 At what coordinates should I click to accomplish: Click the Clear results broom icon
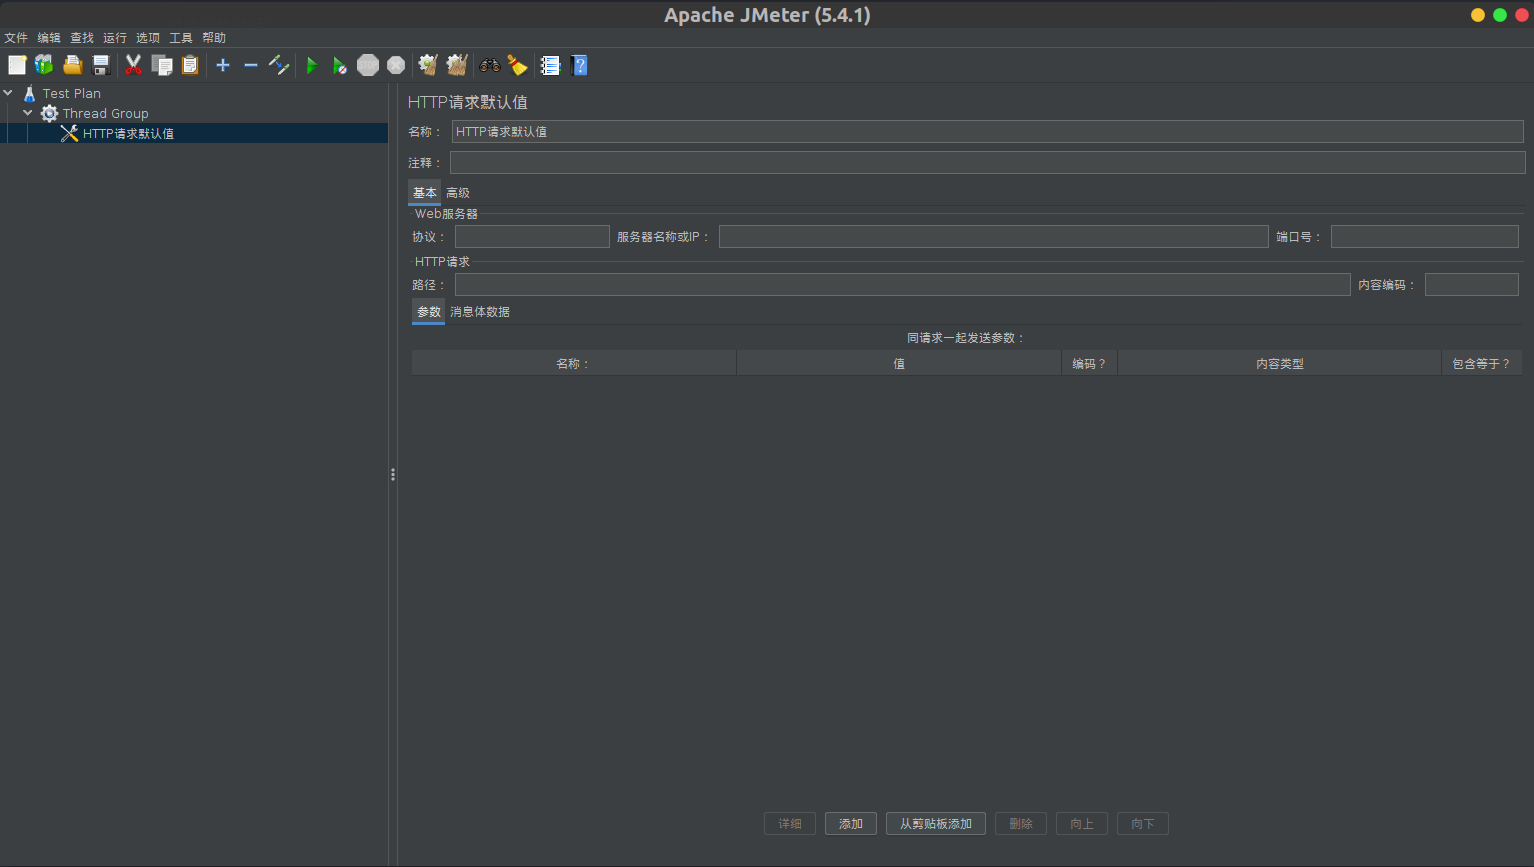coord(428,65)
